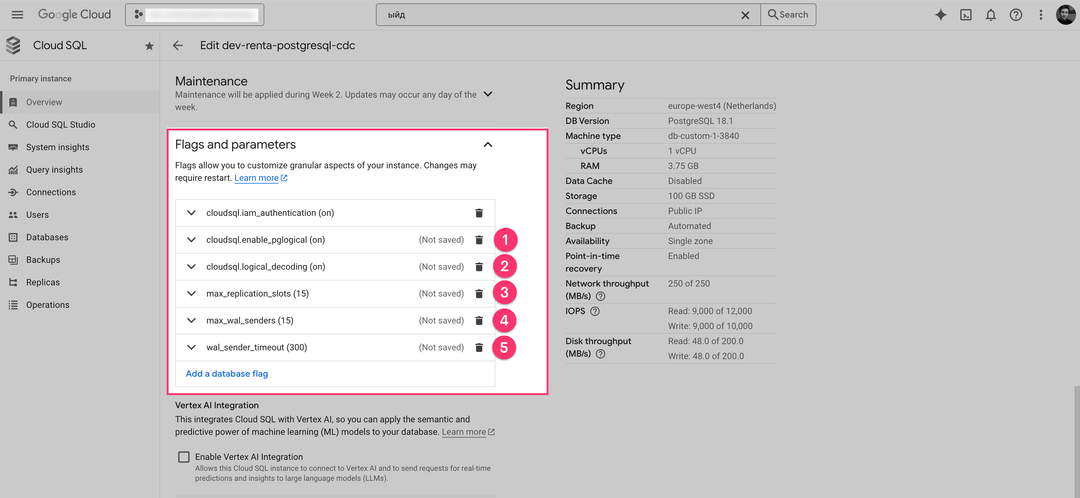Go back using the arrow beside Edit title
Image resolution: width=1080 pixels, height=498 pixels.
point(178,46)
